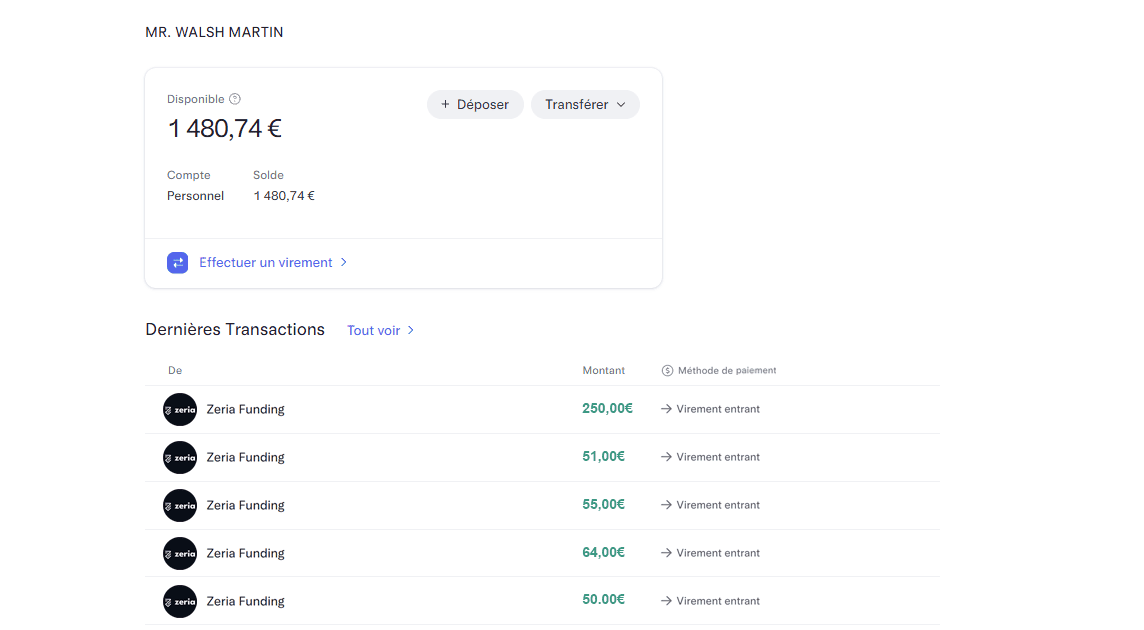Click the help icon next to Disponible
Image resolution: width=1144 pixels, height=630 pixels.
tap(235, 99)
